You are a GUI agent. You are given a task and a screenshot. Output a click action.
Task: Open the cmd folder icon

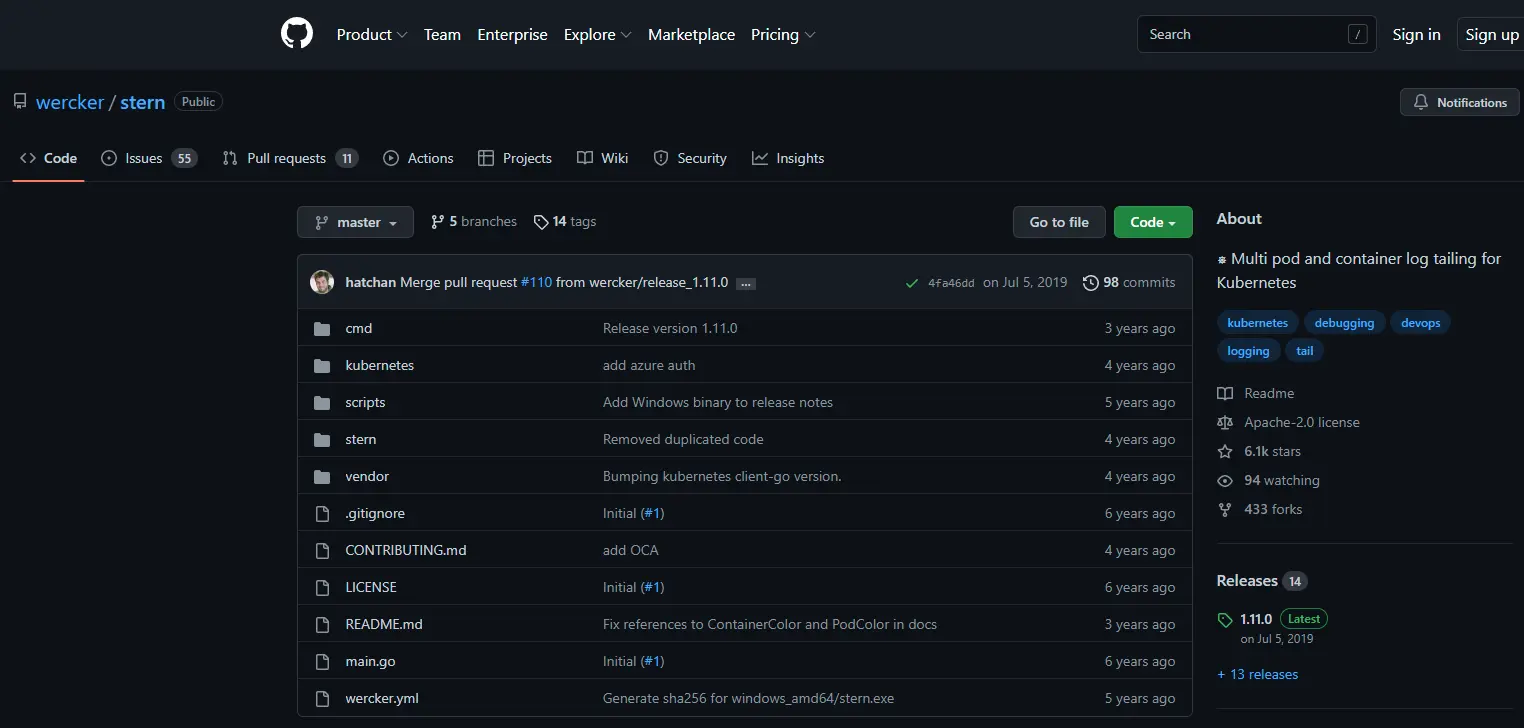click(322, 328)
